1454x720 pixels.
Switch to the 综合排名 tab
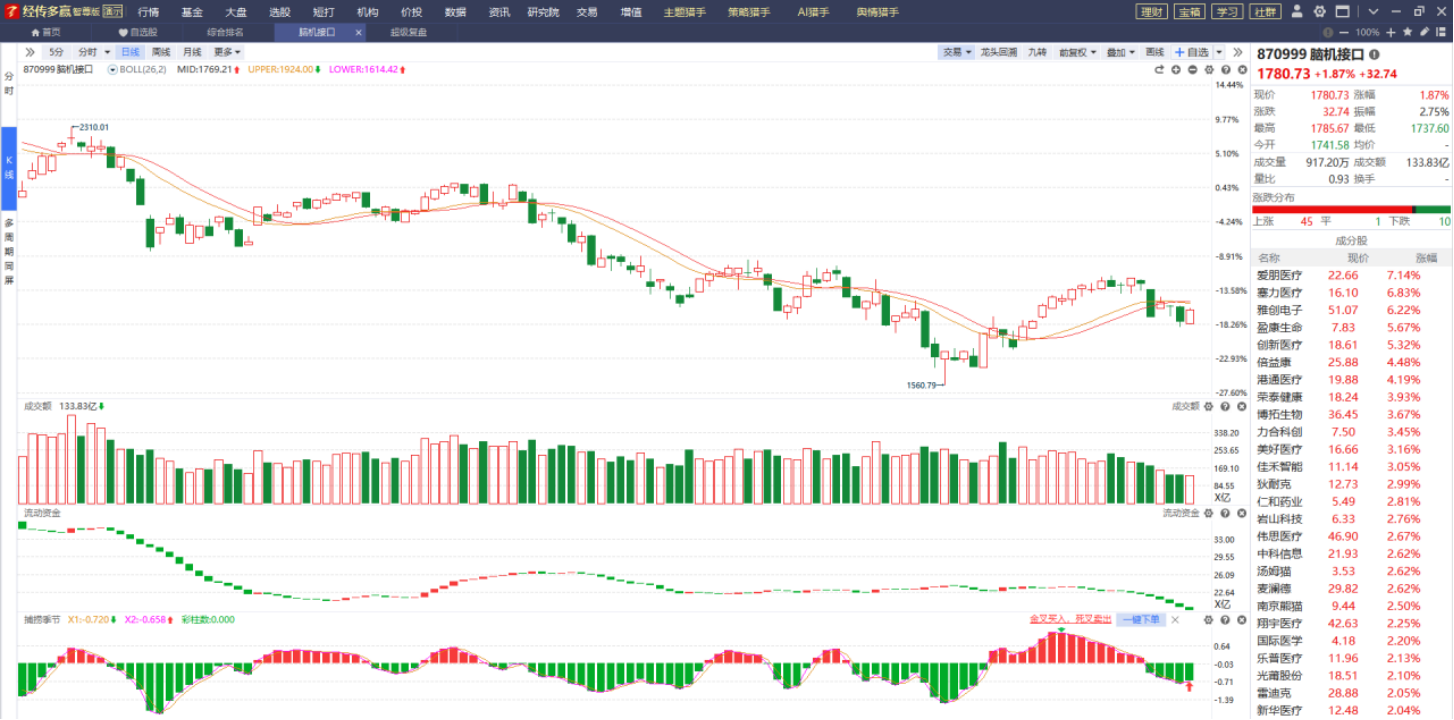[x=225, y=32]
